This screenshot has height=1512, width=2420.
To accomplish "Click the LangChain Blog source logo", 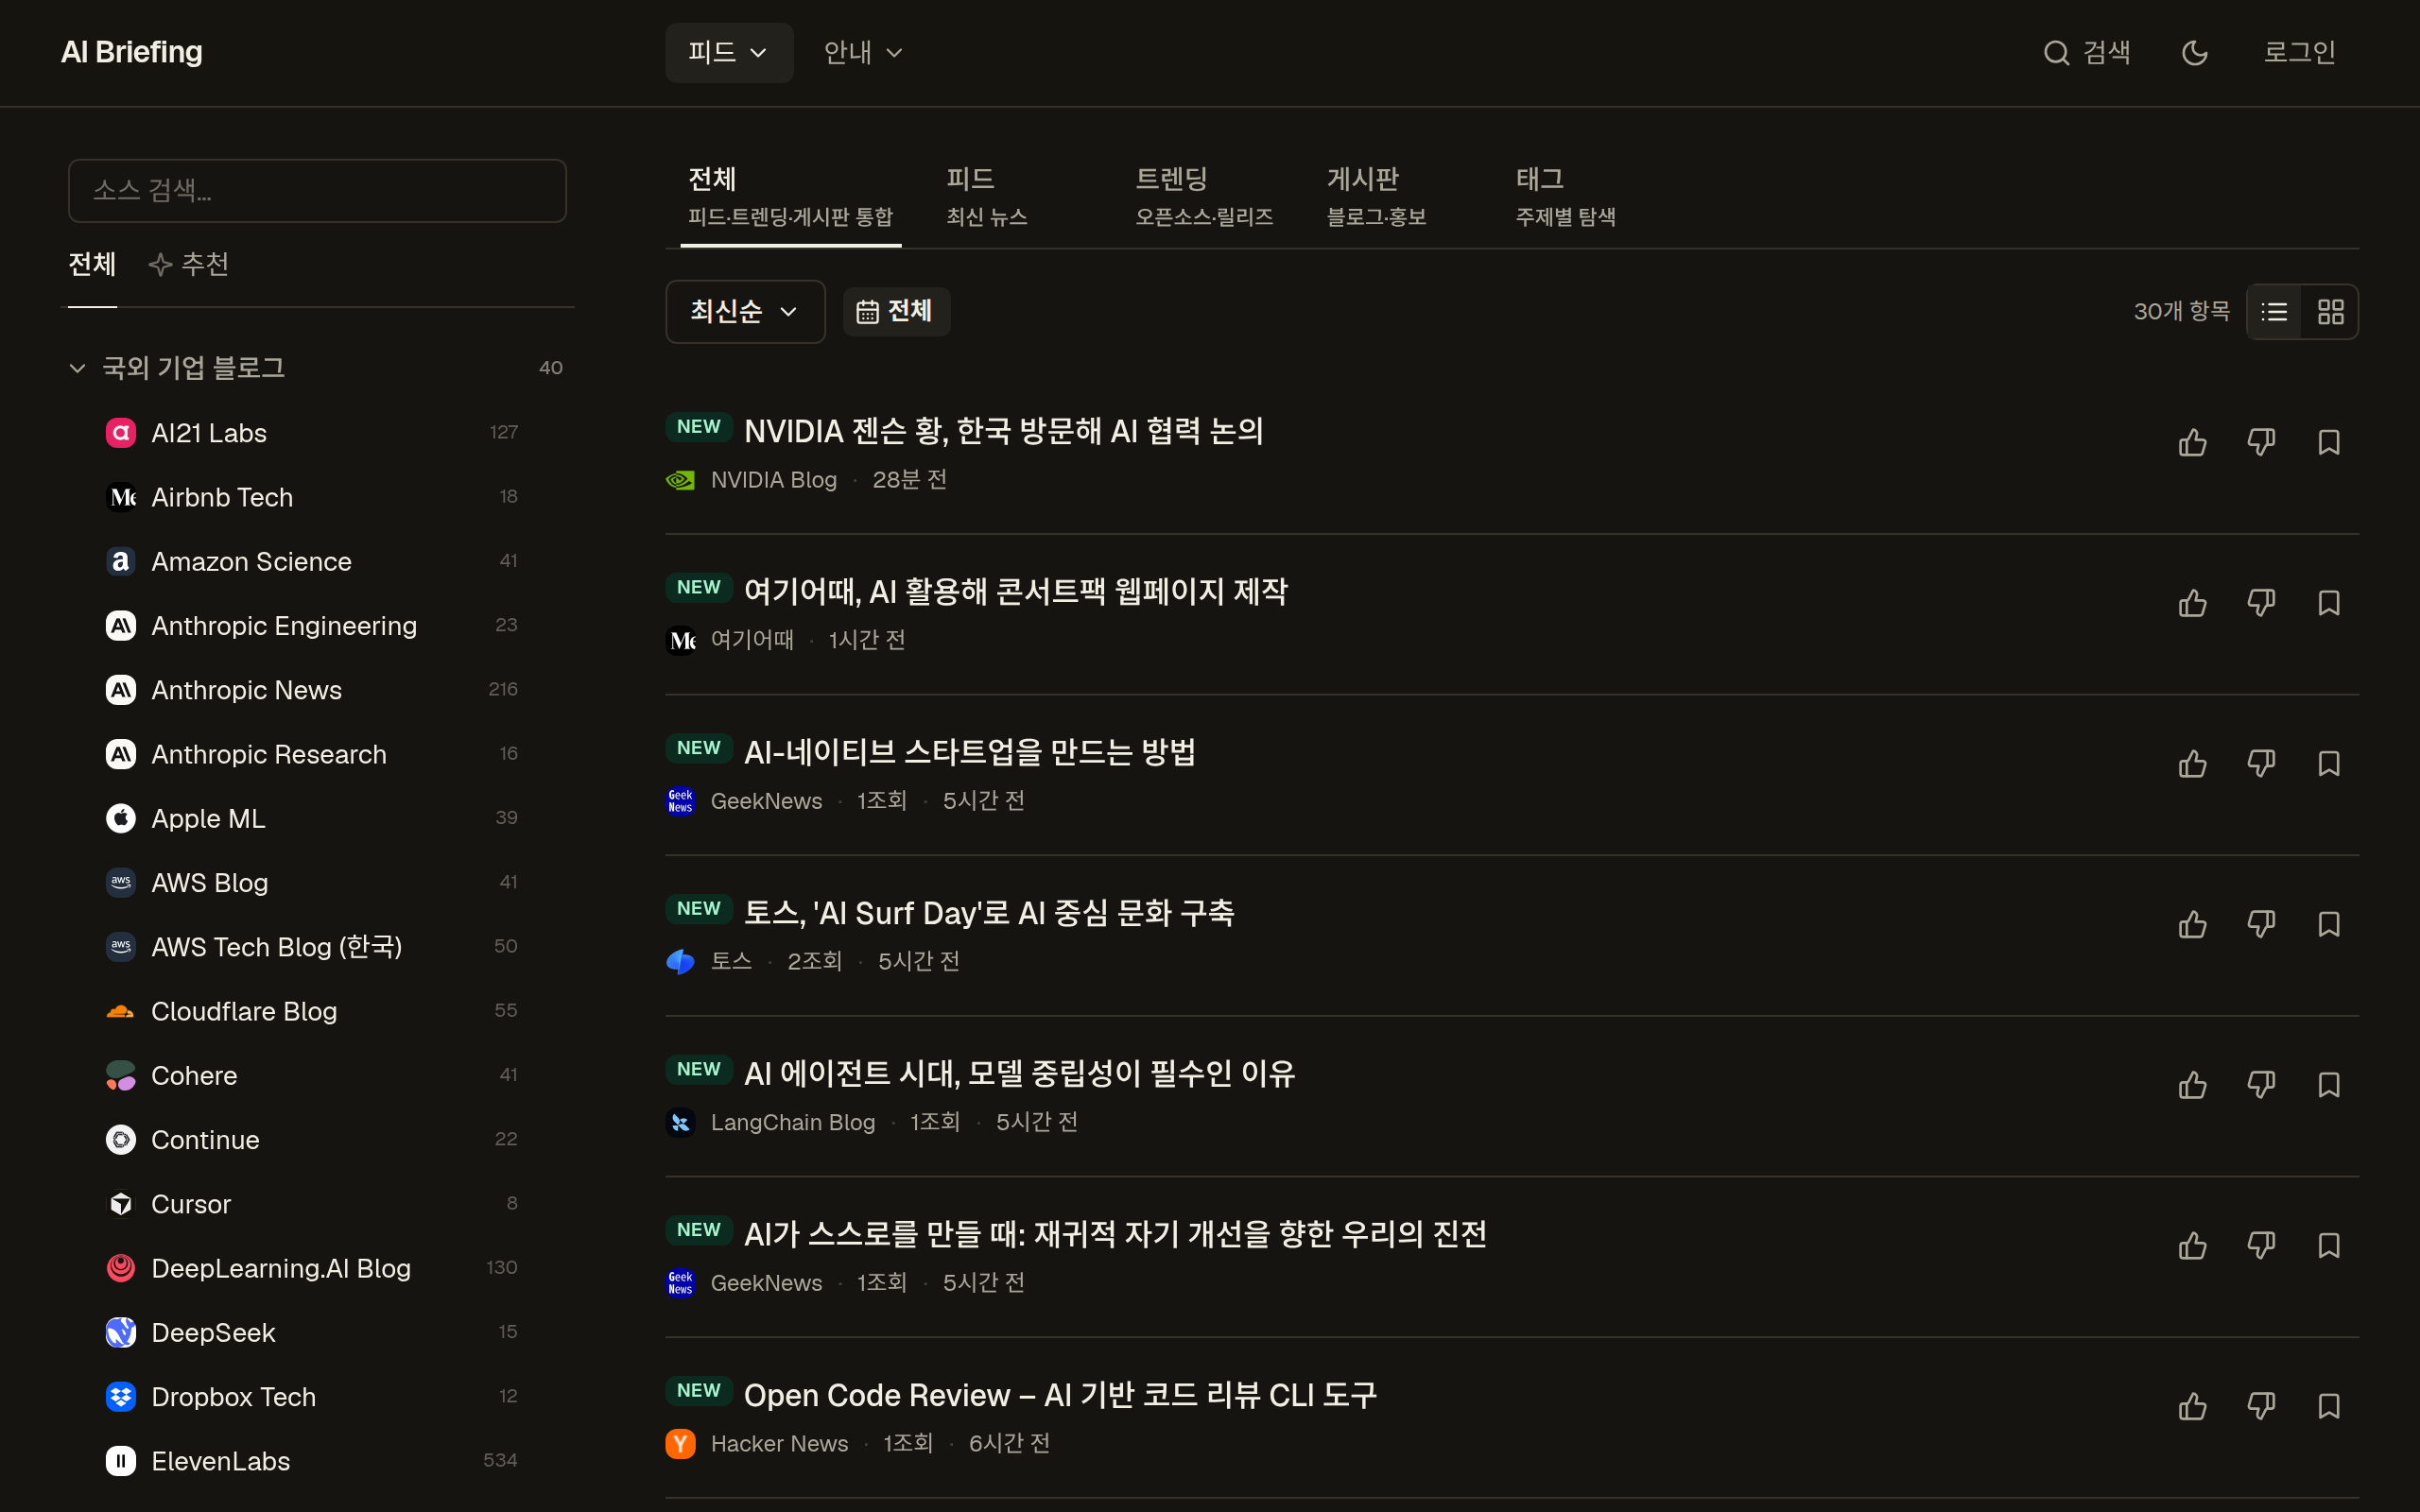I will pos(680,1123).
